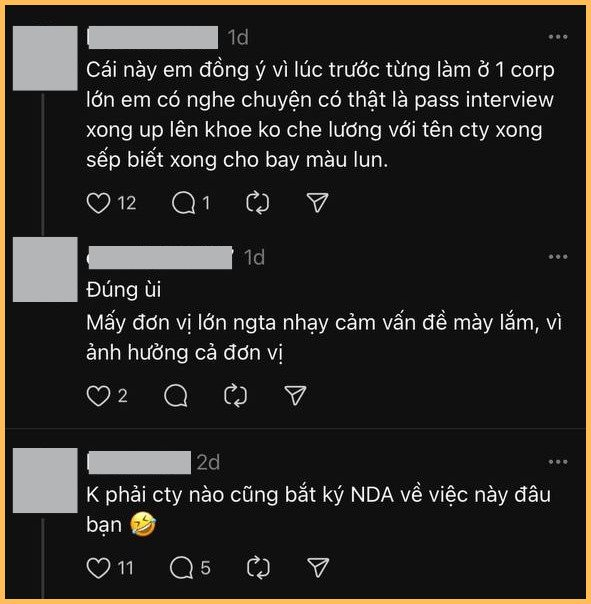Viewport: 591px width, 604px height.
Task: Open the NDA commenter's avatar
Action: (45, 480)
